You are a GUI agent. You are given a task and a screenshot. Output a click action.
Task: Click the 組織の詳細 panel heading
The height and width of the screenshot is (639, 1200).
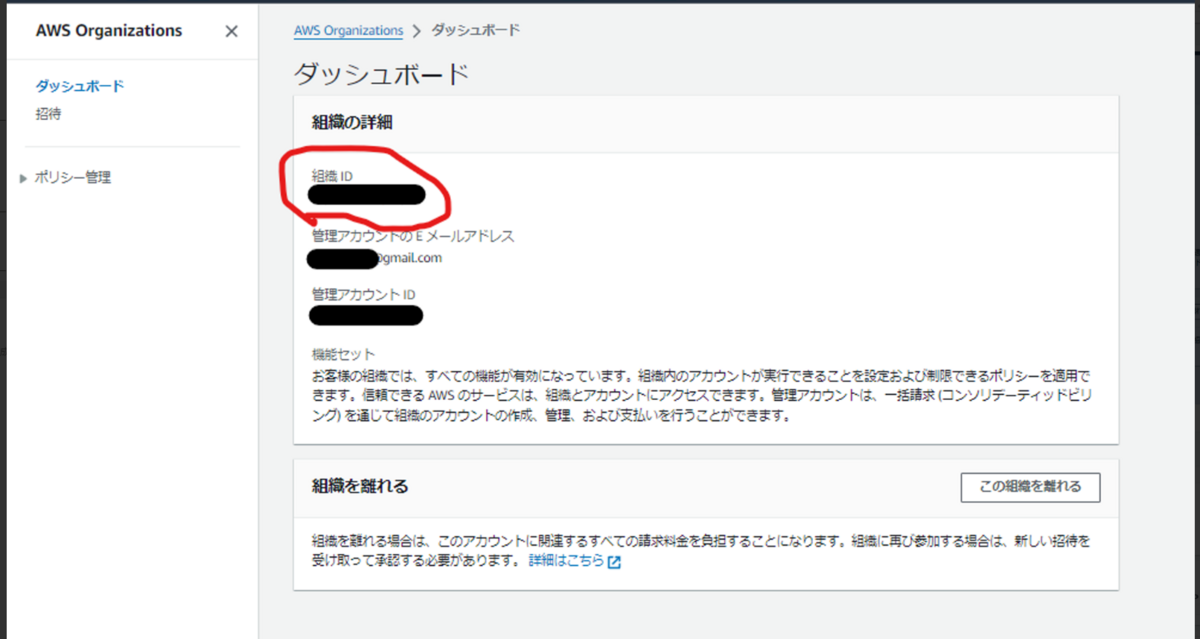pos(352,122)
